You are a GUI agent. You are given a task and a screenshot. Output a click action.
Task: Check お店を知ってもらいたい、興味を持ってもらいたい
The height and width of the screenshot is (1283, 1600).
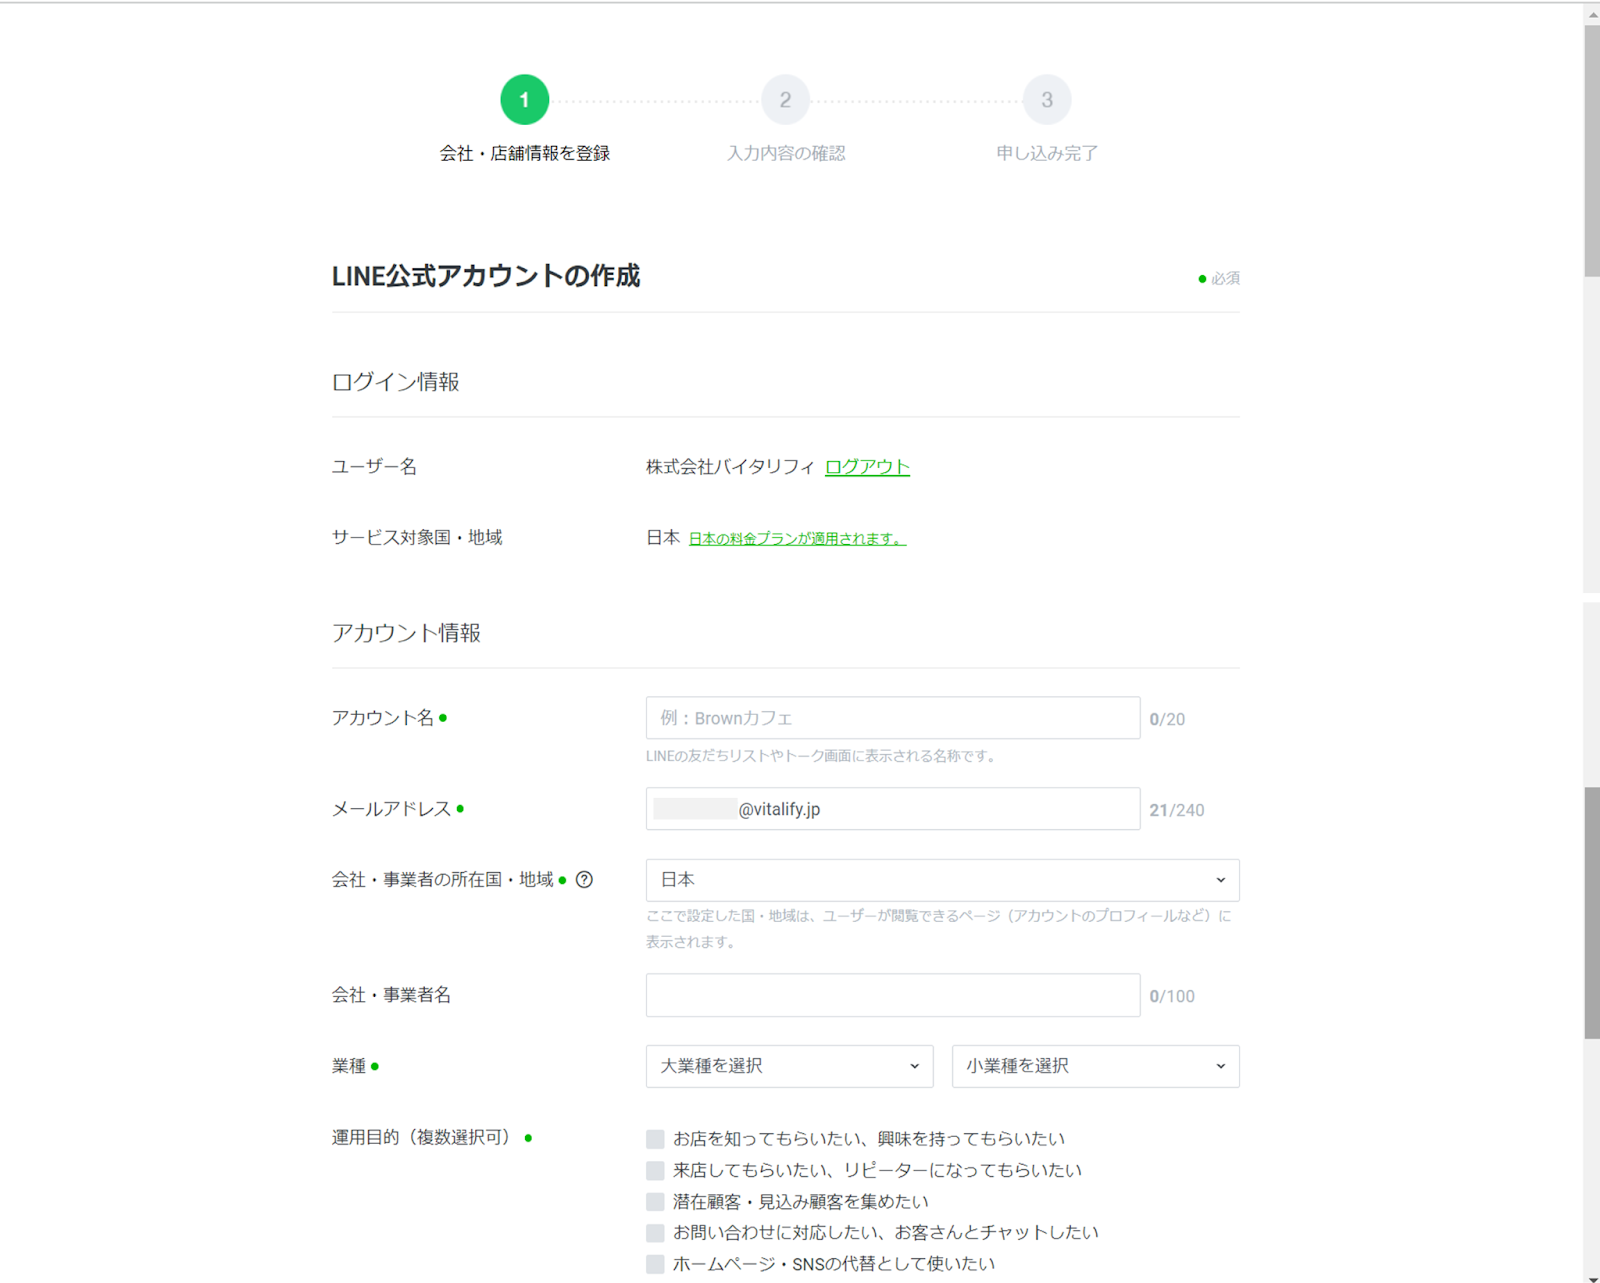click(x=655, y=1139)
